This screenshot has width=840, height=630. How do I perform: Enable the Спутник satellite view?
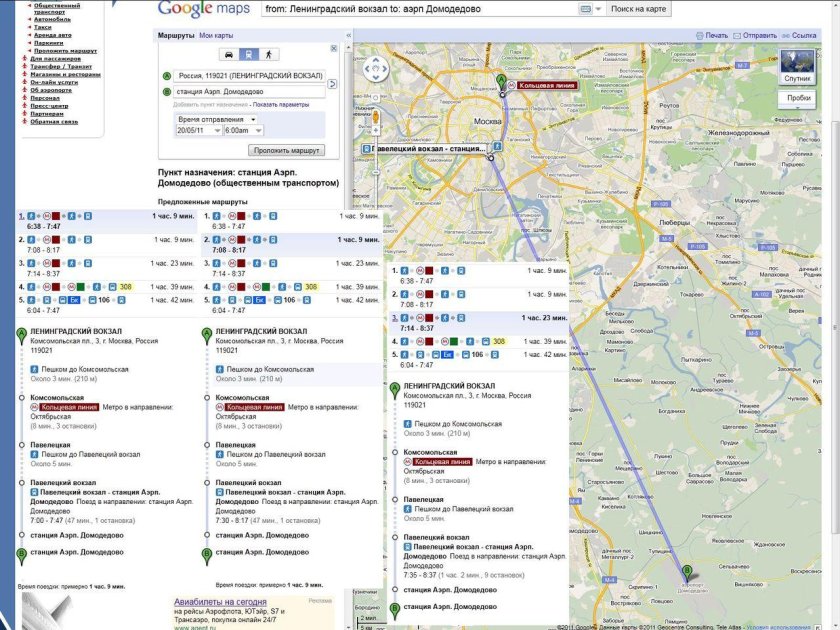point(796,65)
